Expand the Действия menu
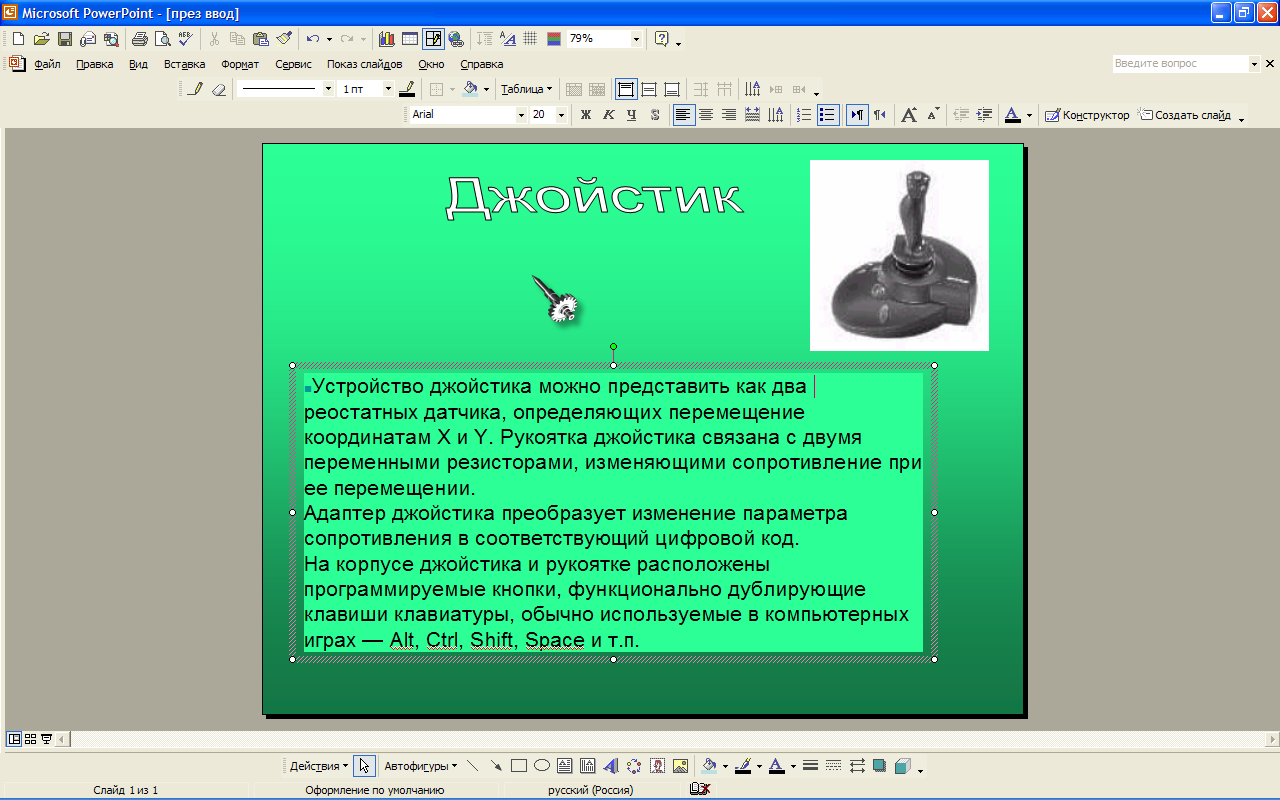The height and width of the screenshot is (800, 1280). coord(319,766)
